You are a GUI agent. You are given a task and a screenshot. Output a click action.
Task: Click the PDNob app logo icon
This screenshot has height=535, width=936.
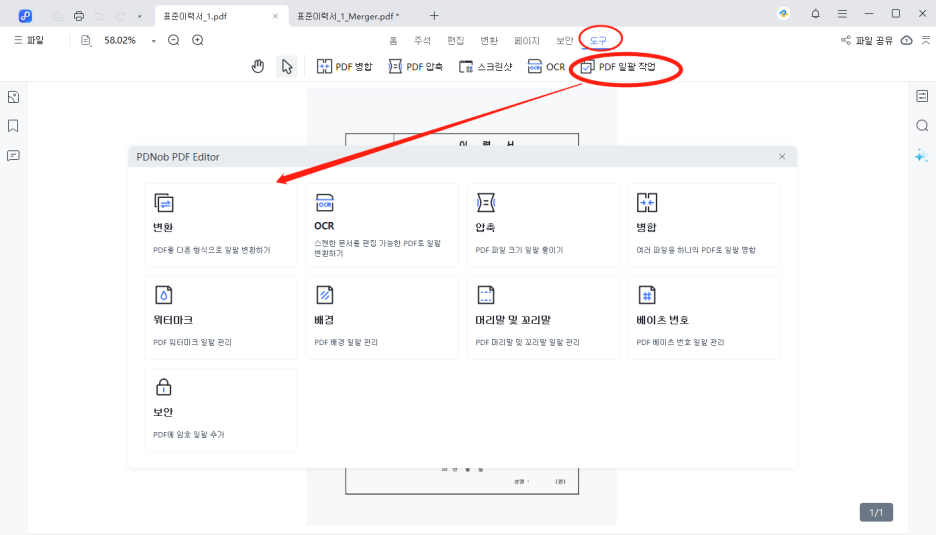coord(25,16)
